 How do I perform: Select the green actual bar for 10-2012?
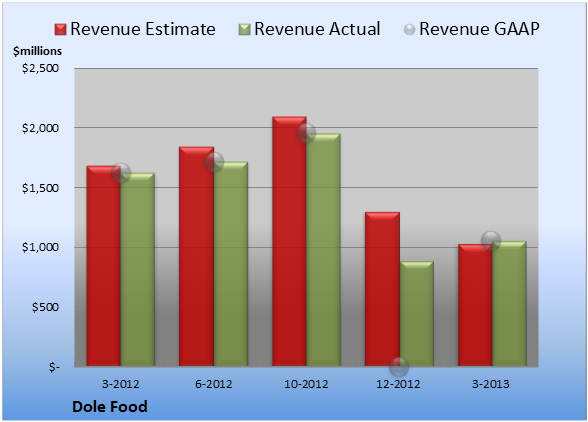tap(323, 250)
